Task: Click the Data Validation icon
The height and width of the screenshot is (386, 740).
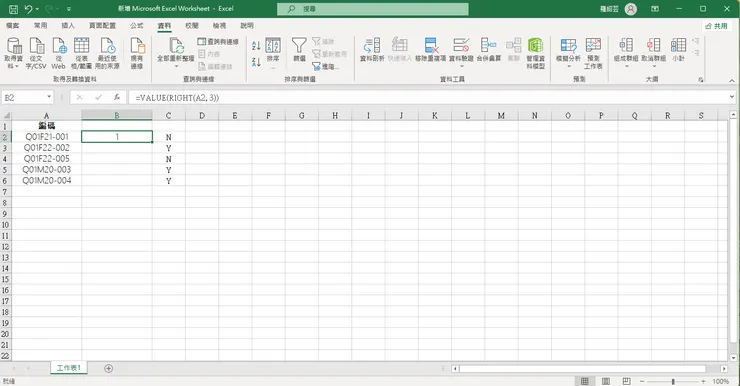Action: [x=461, y=46]
